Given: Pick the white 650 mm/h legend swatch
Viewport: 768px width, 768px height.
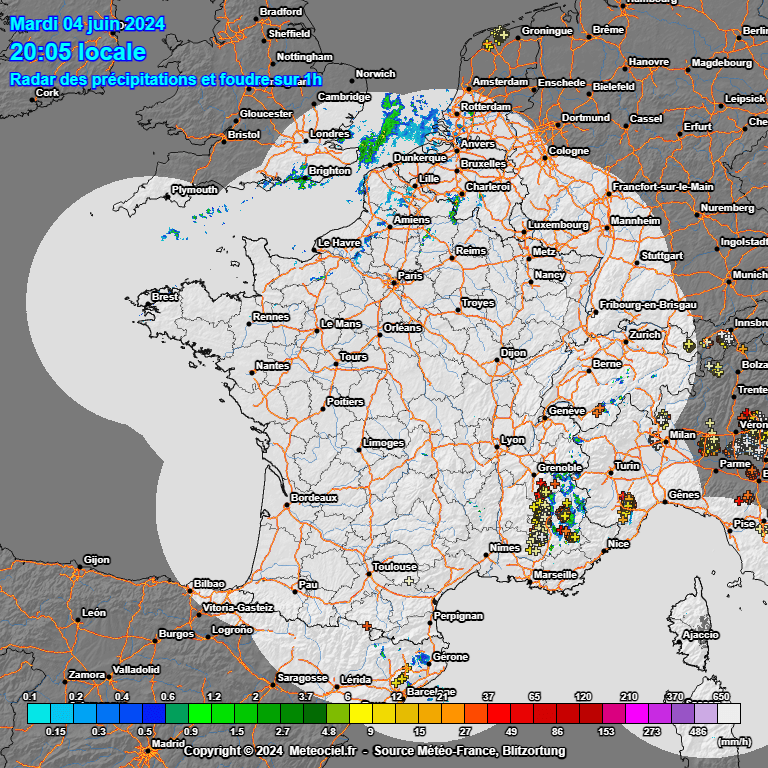Looking at the screenshot, I should (x=728, y=714).
